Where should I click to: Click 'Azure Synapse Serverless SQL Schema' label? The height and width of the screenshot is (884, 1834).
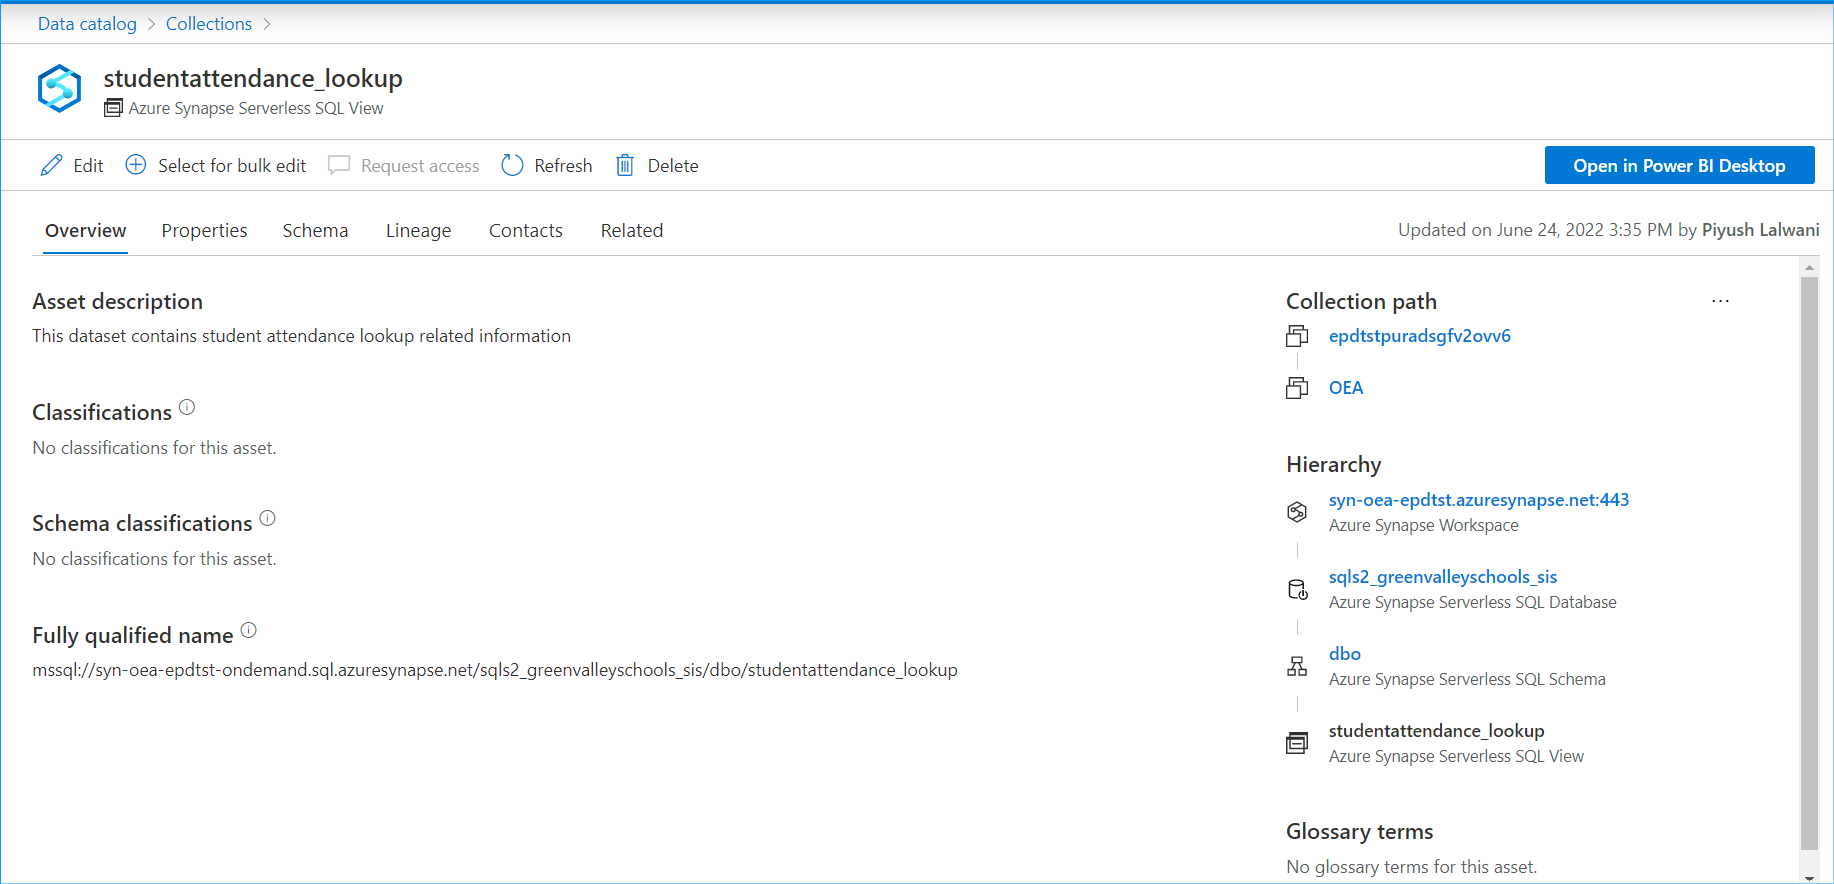pyautogui.click(x=1467, y=680)
